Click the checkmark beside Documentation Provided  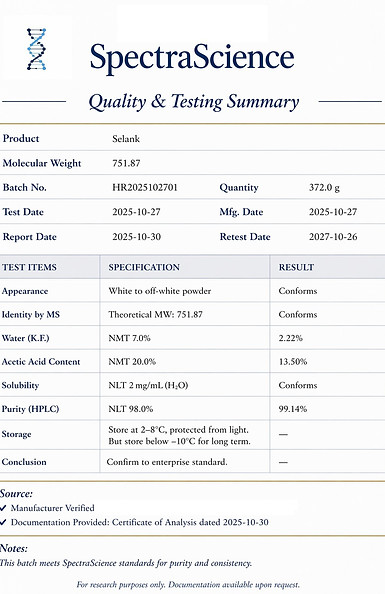point(3,522)
